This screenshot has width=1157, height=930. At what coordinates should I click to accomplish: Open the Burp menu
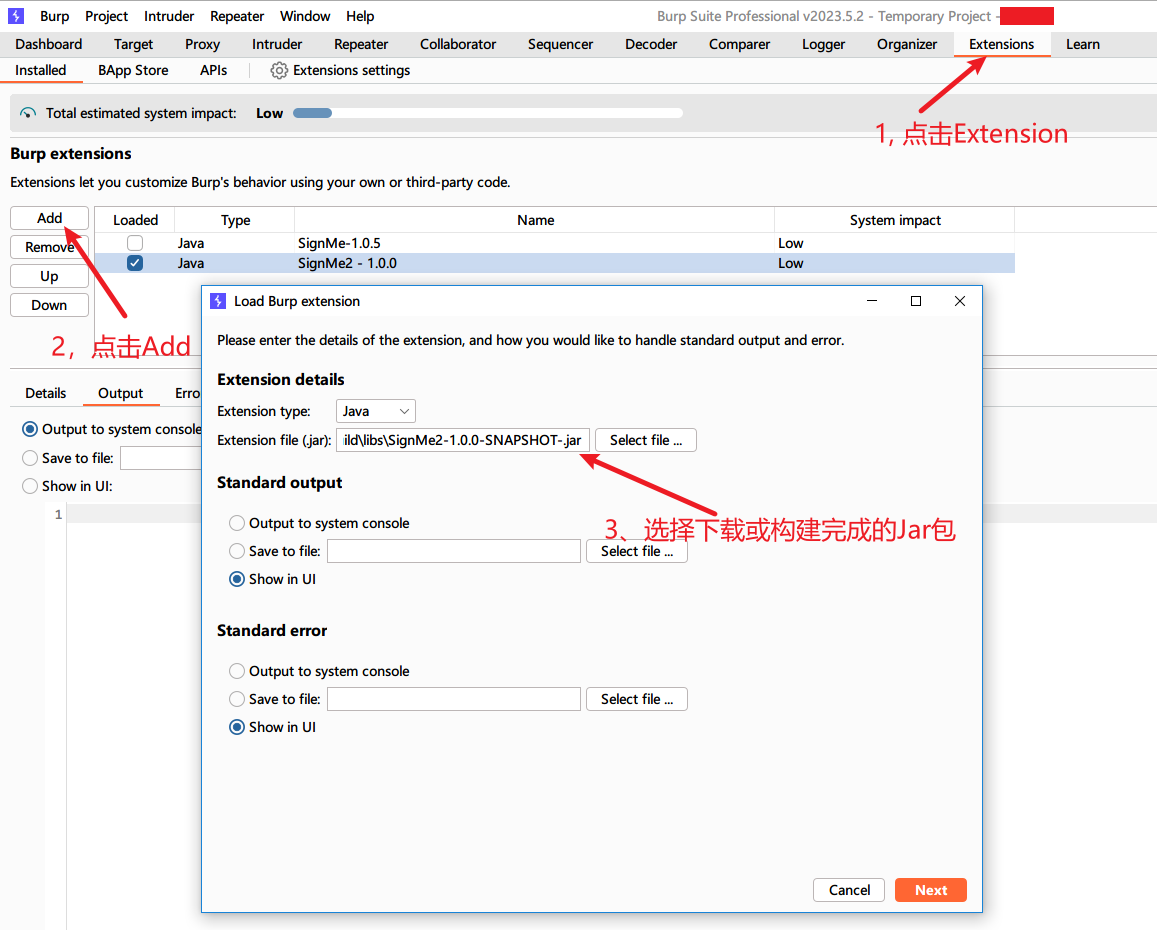tap(55, 16)
